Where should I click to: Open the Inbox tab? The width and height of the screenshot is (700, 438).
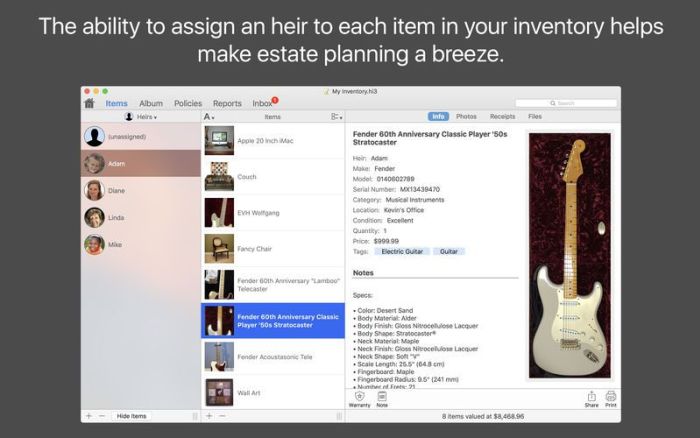pos(262,103)
